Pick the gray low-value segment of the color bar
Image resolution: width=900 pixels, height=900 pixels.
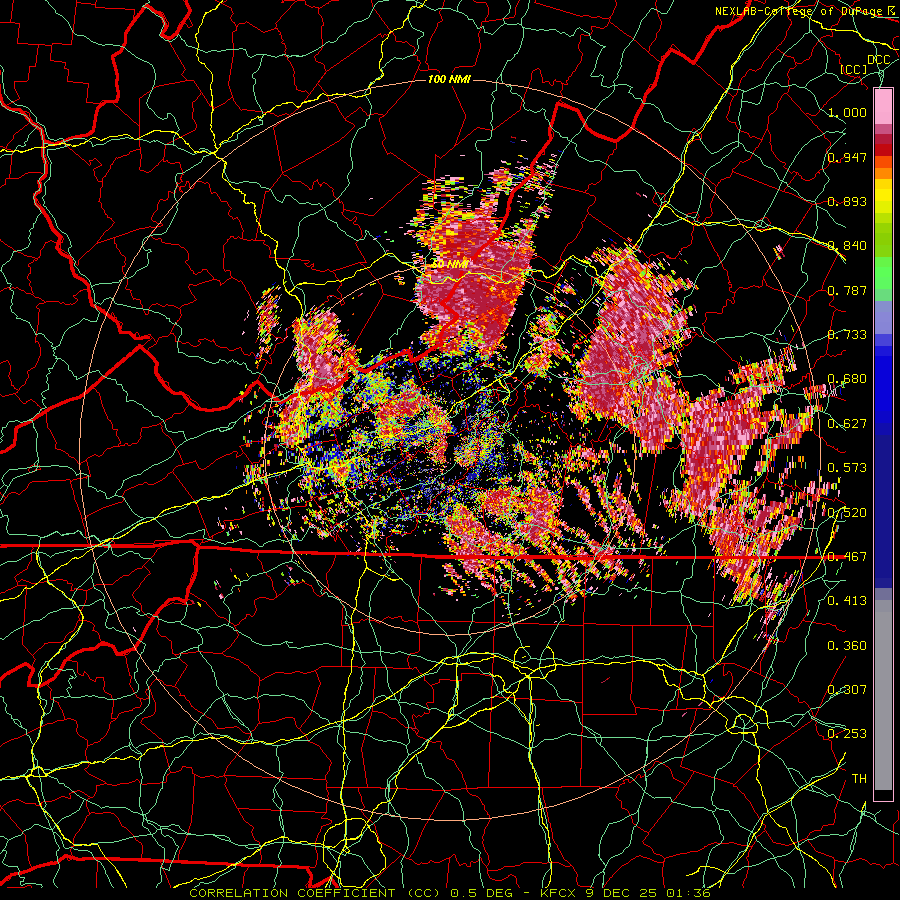click(883, 695)
